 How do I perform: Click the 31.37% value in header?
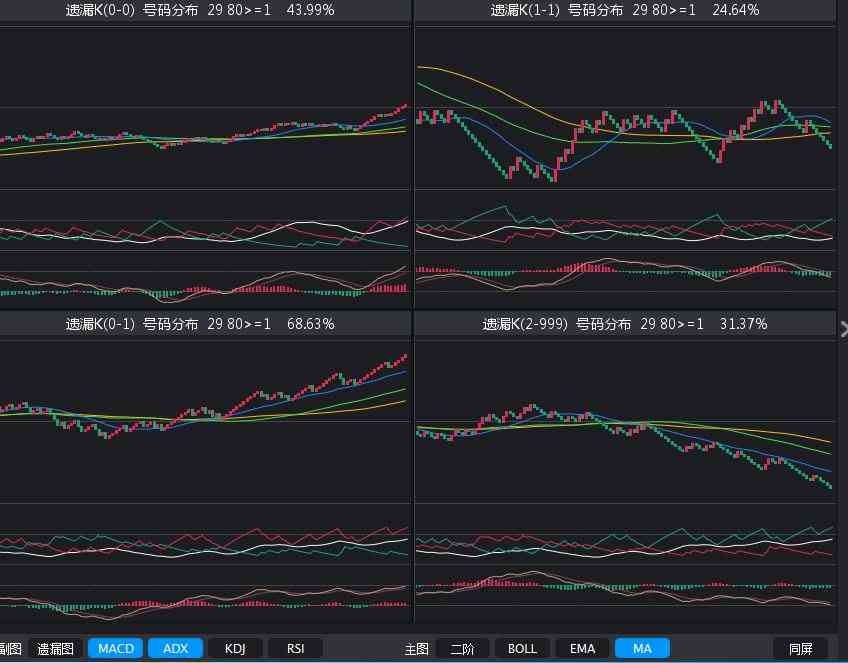[743, 324]
